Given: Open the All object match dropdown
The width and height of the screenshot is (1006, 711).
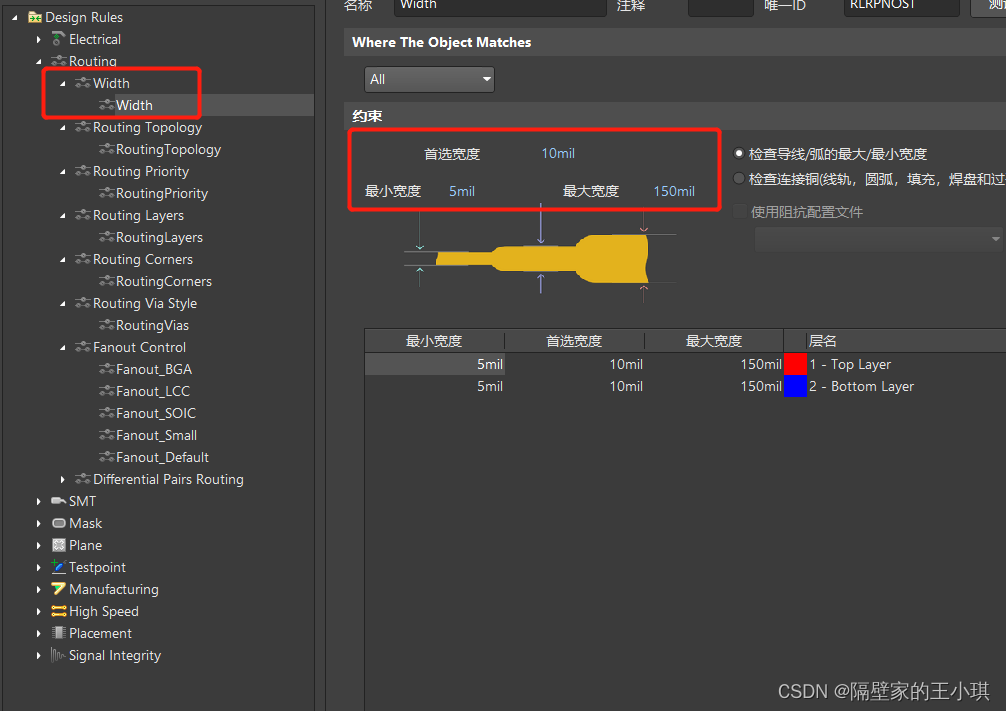Looking at the screenshot, I should (x=429, y=80).
